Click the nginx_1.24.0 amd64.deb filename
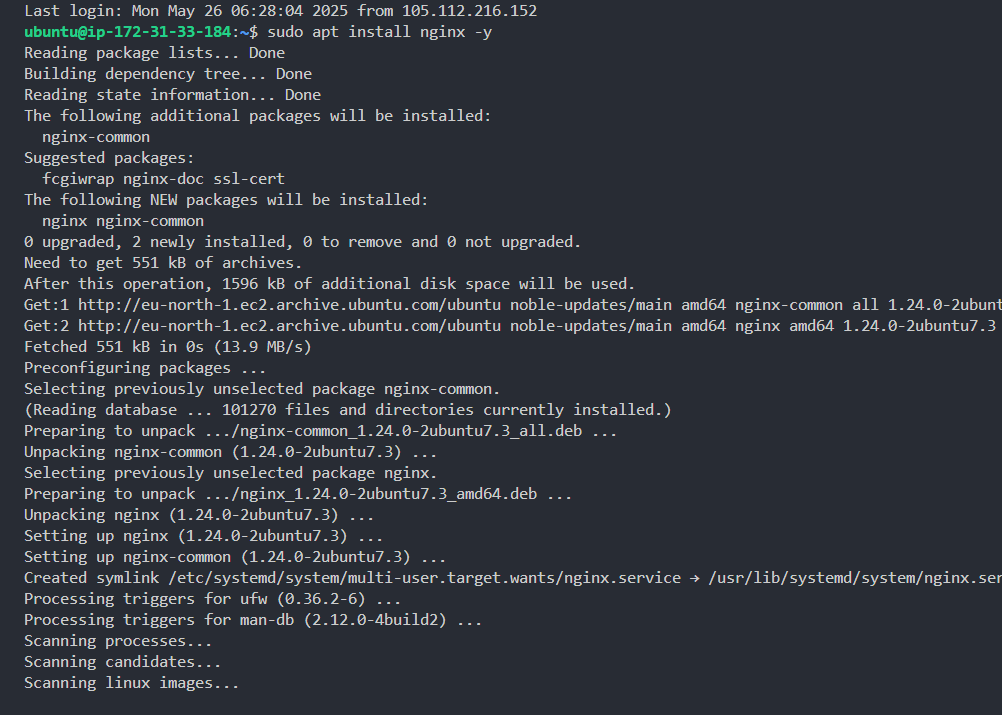1002x715 pixels. click(388, 494)
